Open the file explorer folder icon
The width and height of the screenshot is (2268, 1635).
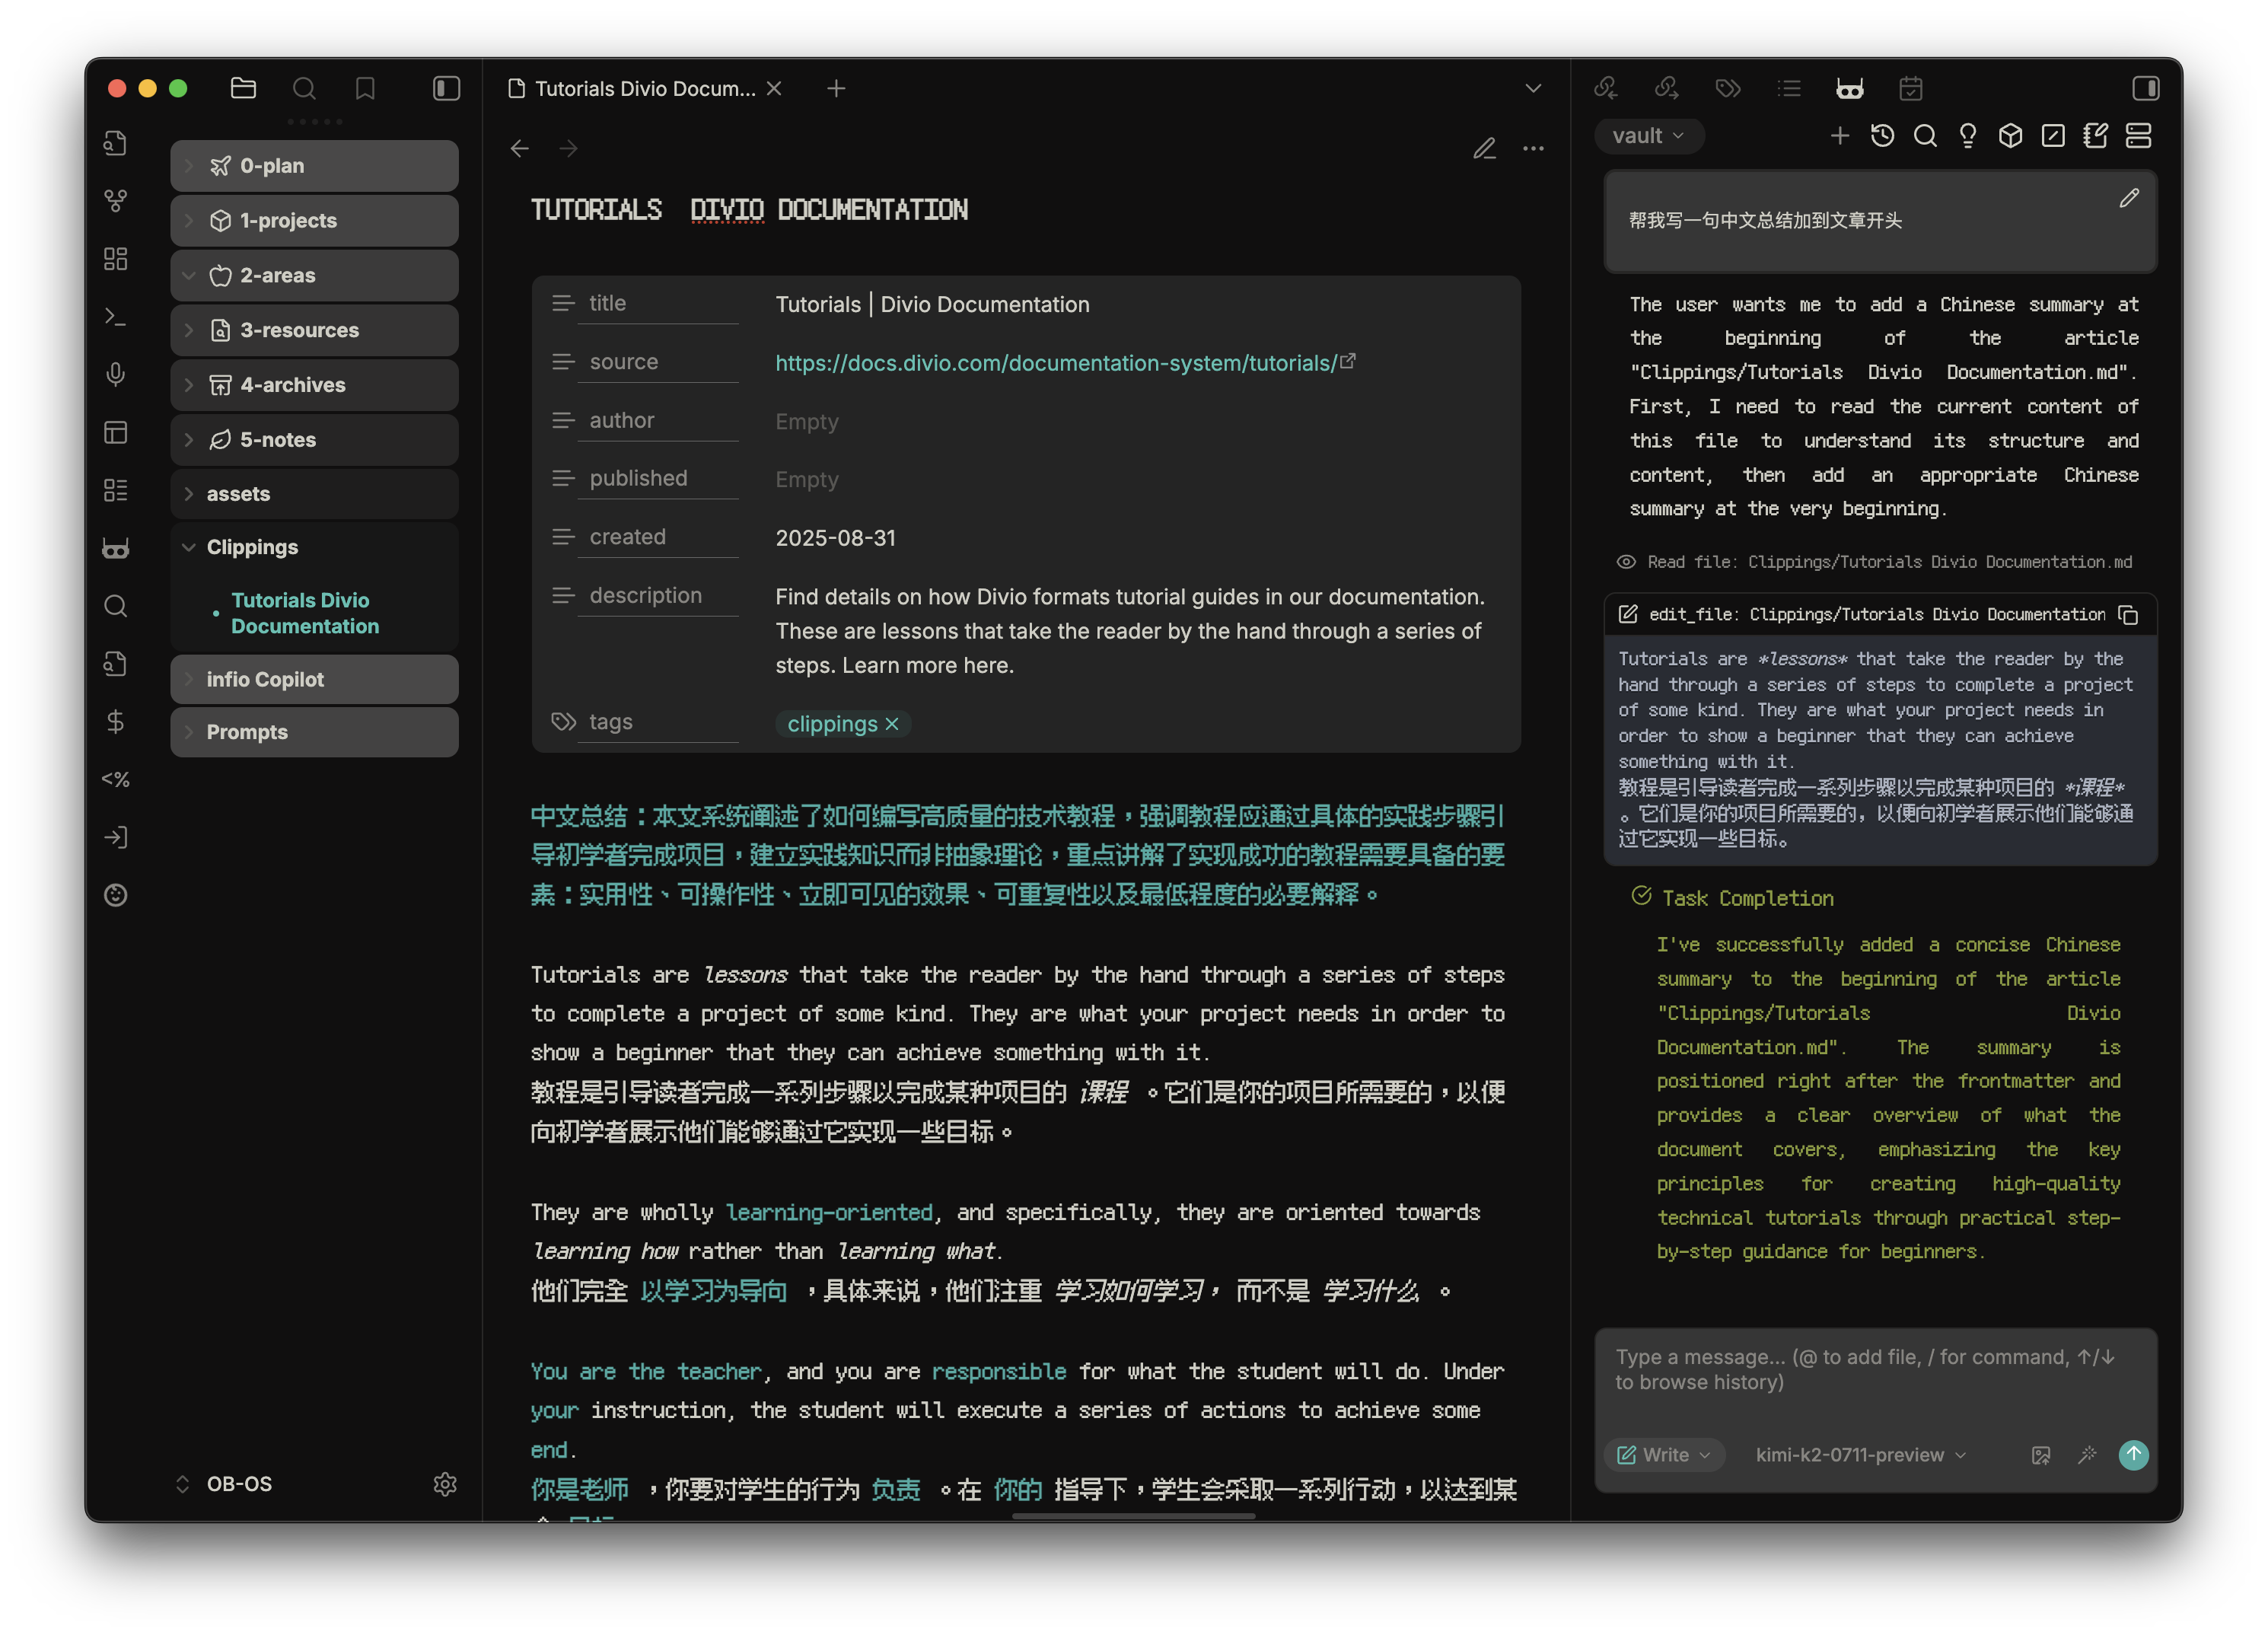click(243, 88)
